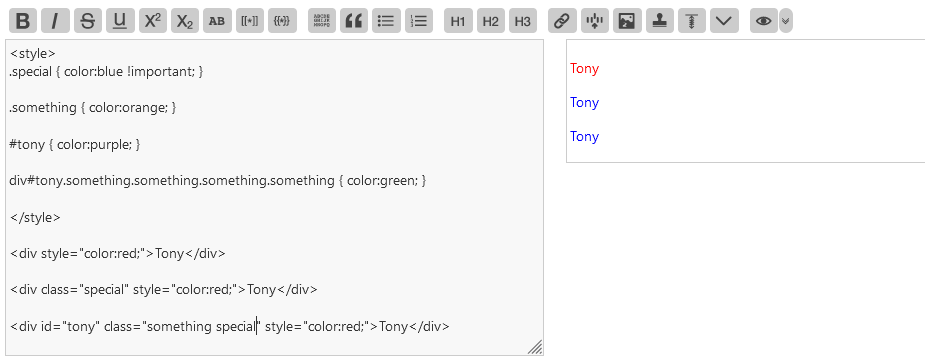
Task: Underline the selected text
Action: click(120, 21)
